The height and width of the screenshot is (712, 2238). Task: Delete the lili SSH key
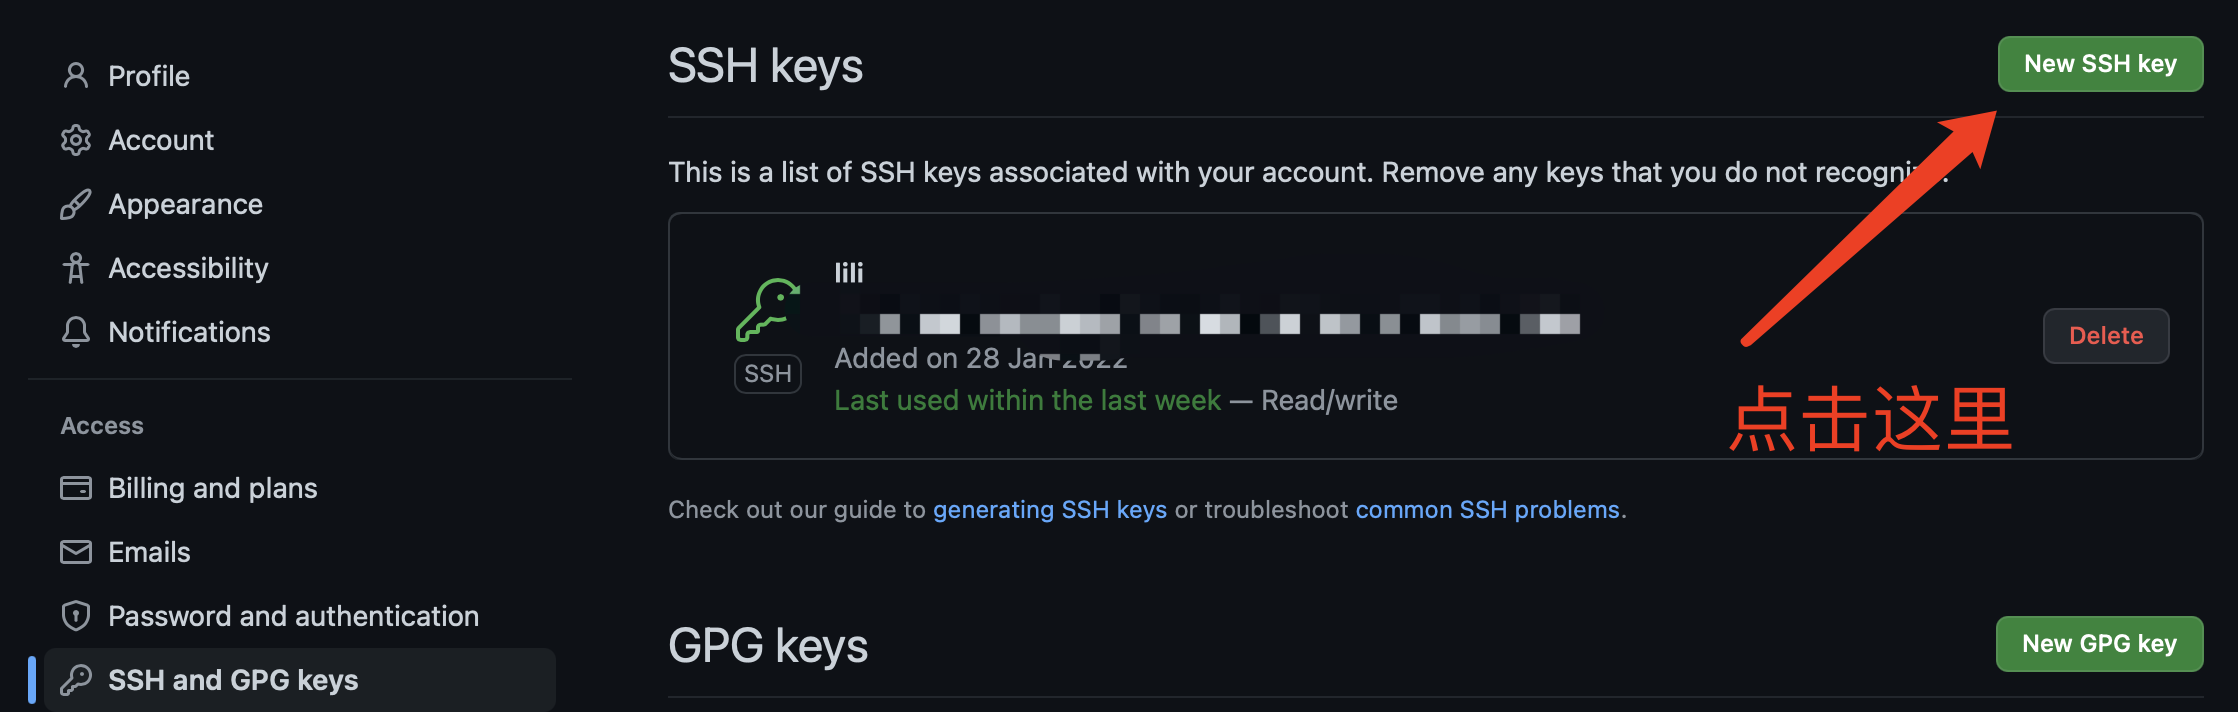coord(2105,336)
